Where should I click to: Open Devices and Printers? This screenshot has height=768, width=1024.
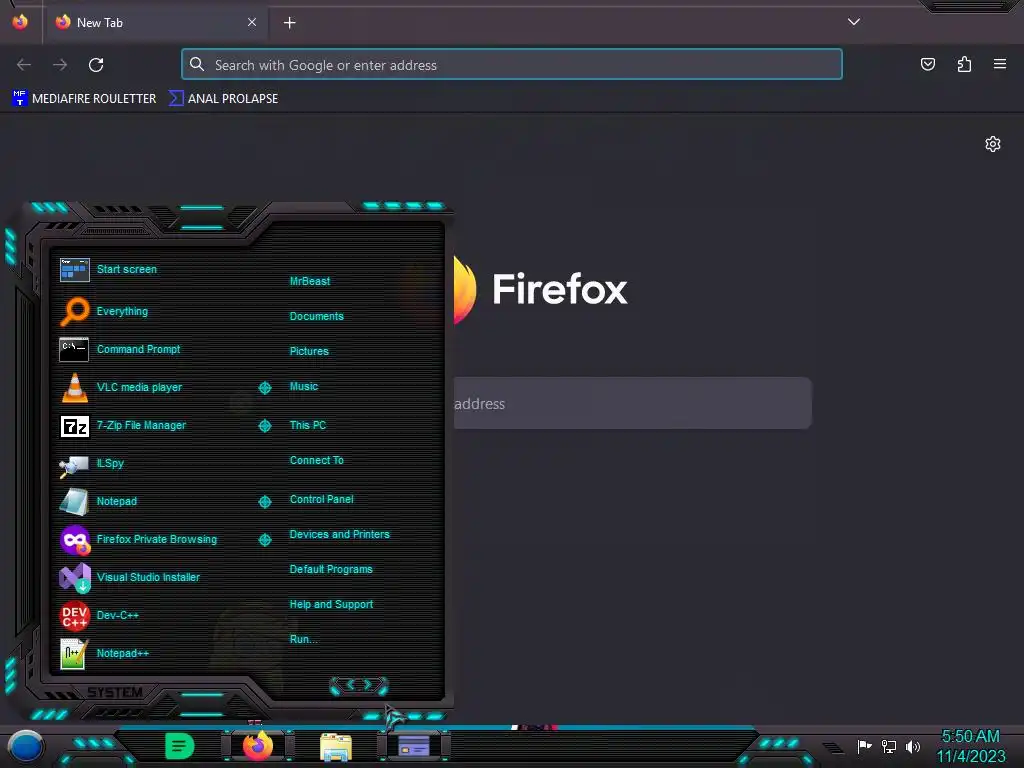340,534
